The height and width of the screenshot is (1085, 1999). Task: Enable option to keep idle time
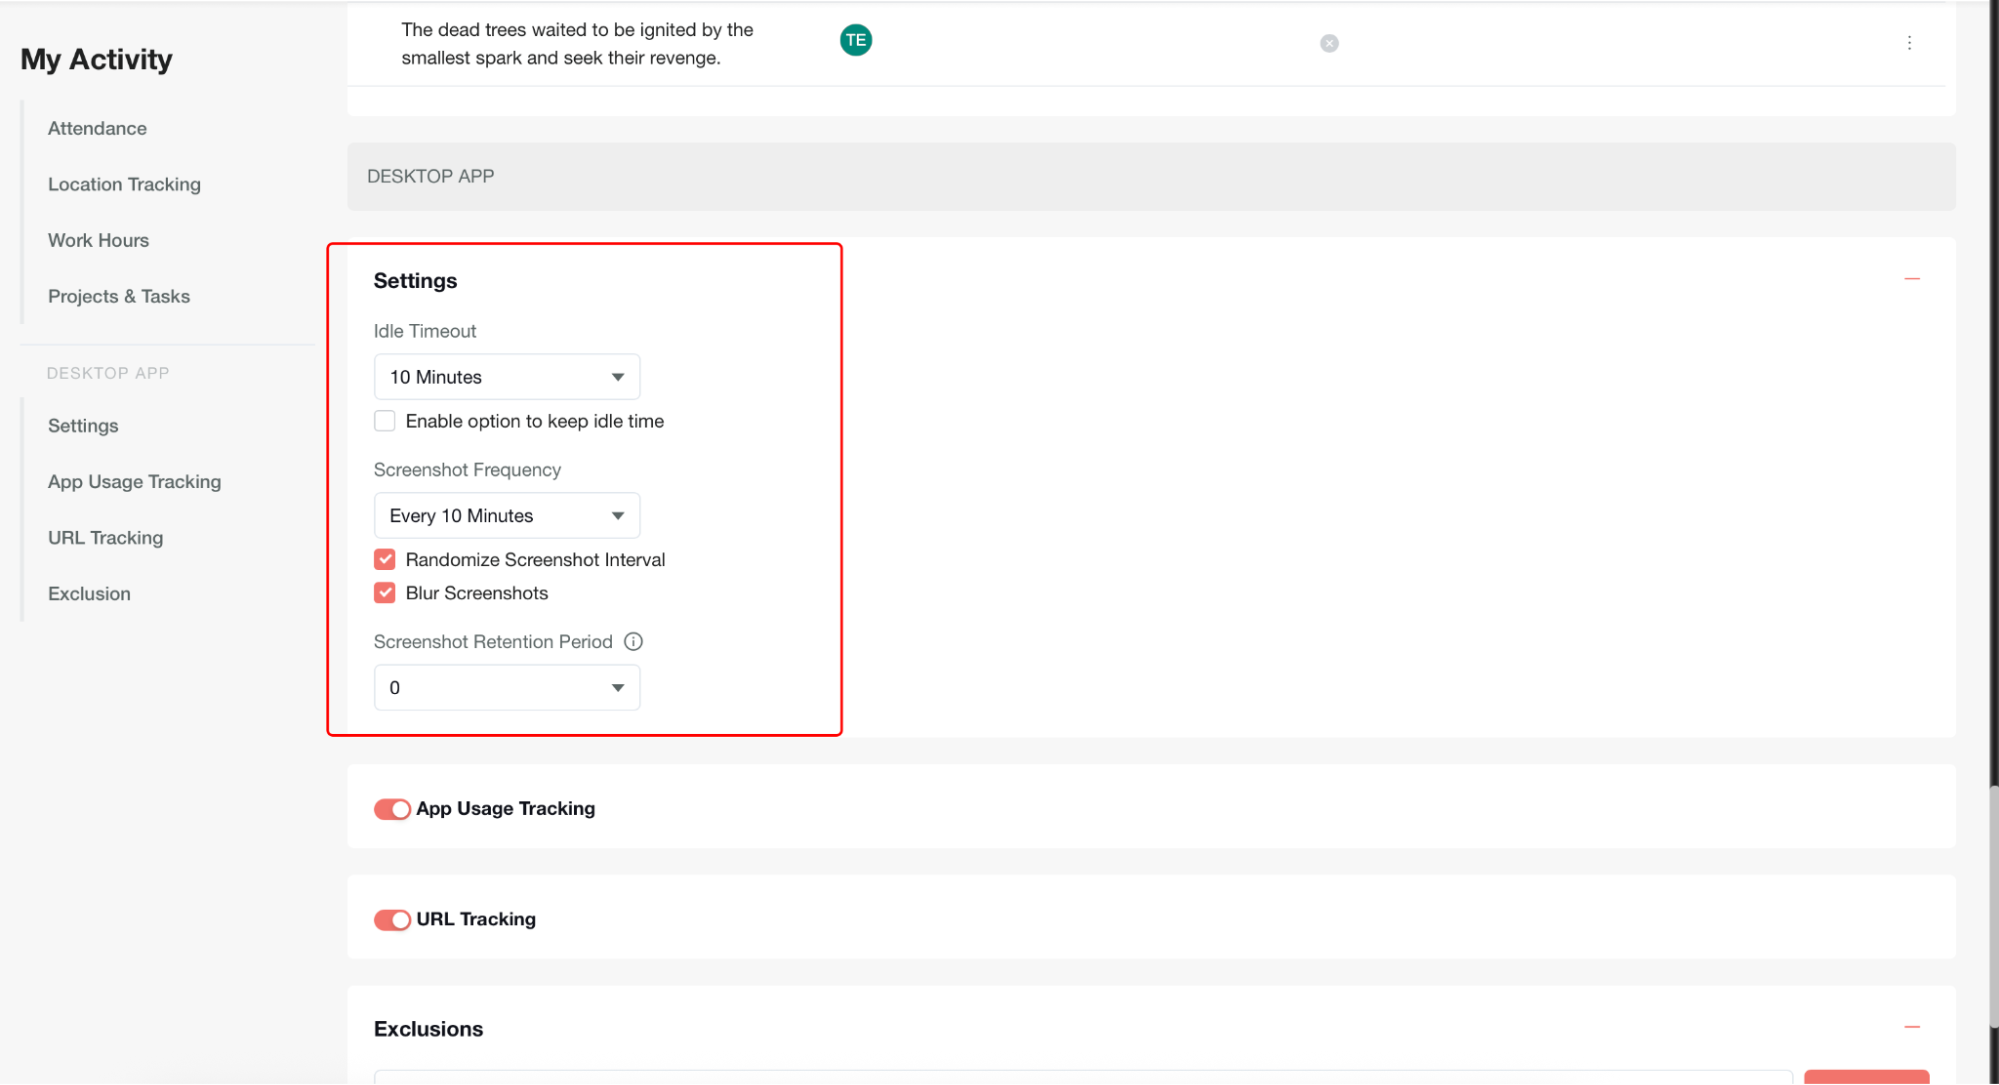(x=385, y=421)
